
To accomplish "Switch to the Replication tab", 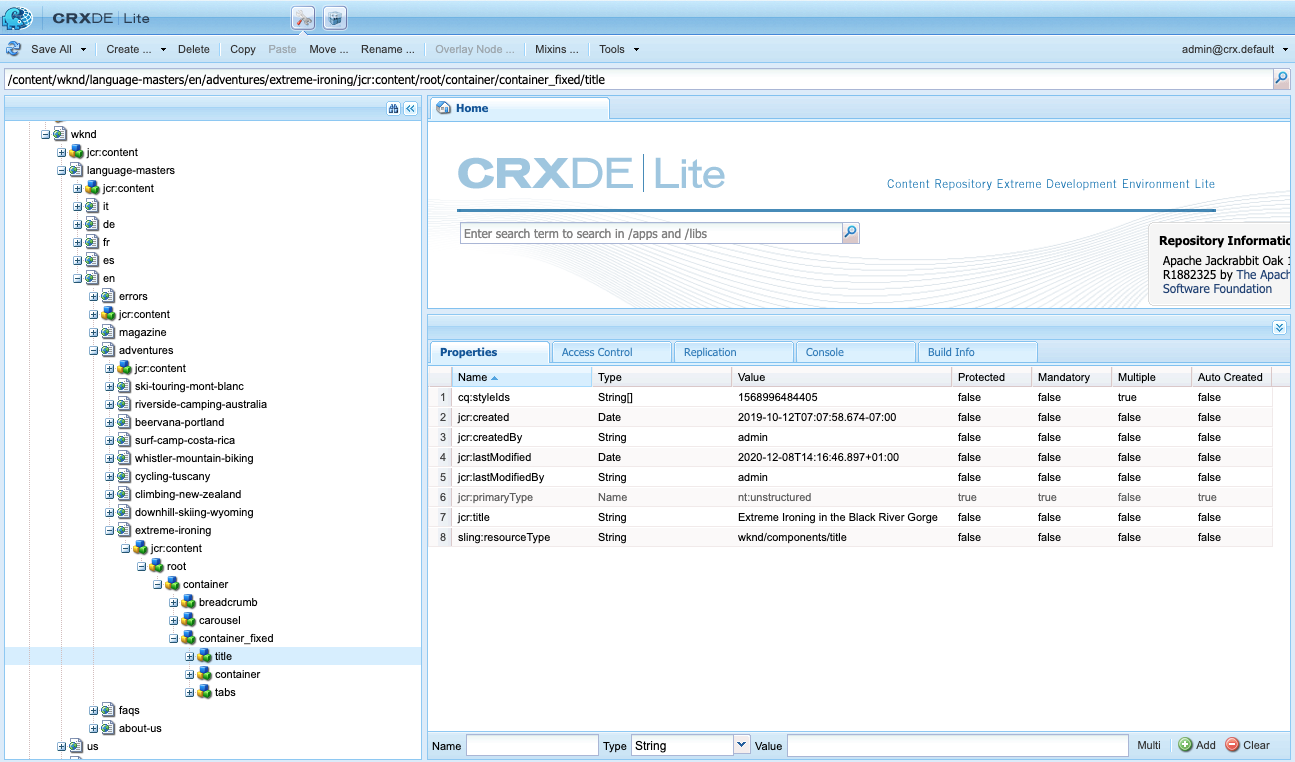I will tap(733, 352).
